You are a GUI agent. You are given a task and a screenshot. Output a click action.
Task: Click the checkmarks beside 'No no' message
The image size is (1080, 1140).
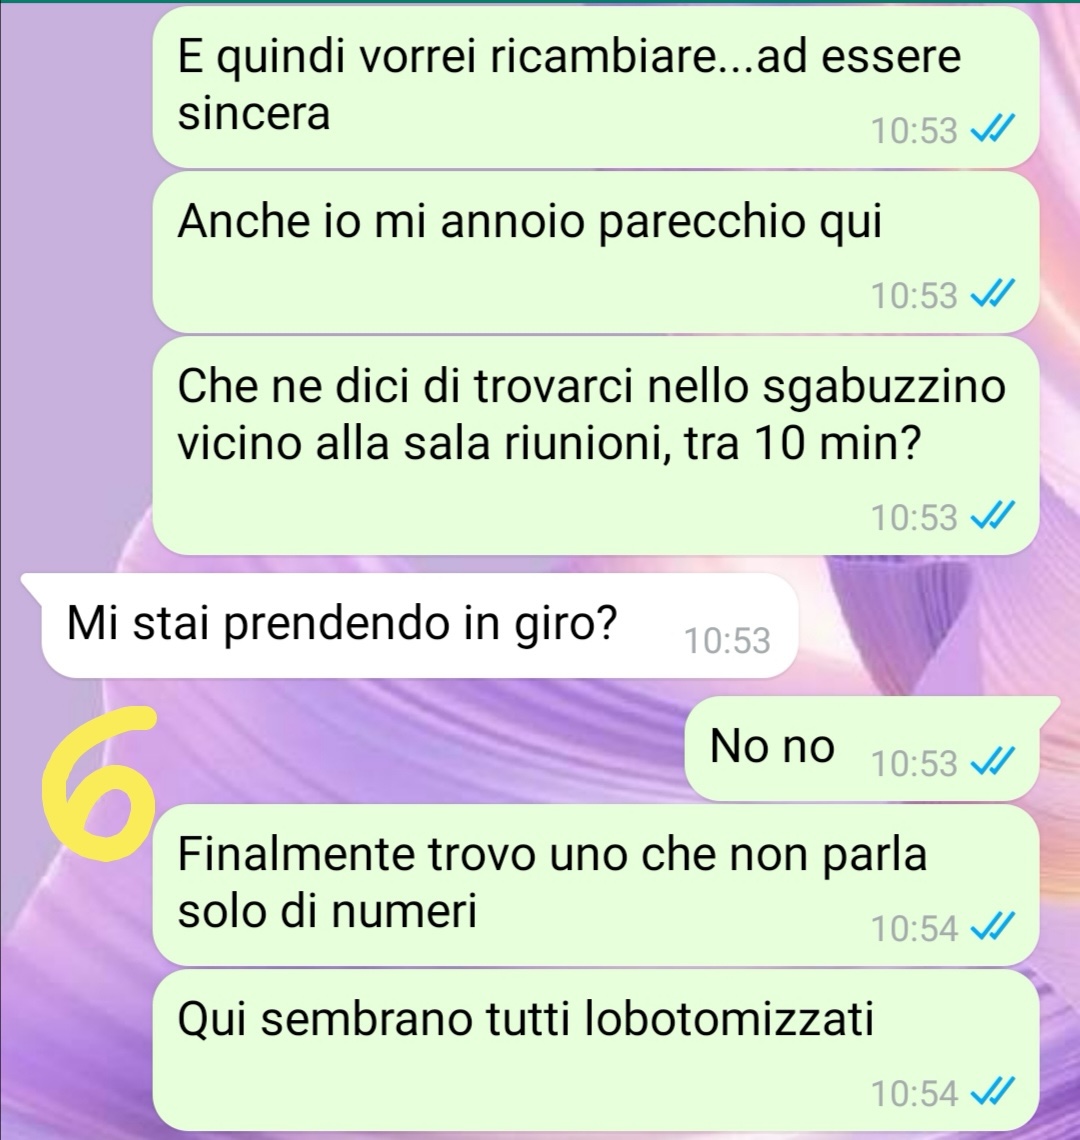point(992,763)
